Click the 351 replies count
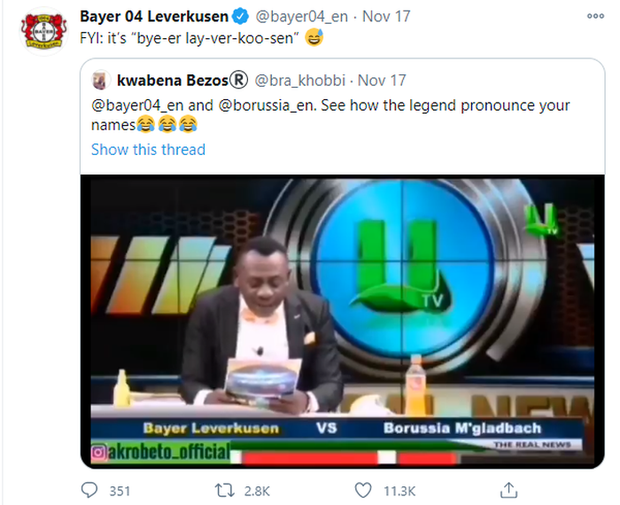Screen dimensions: 620x505 pos(120,490)
